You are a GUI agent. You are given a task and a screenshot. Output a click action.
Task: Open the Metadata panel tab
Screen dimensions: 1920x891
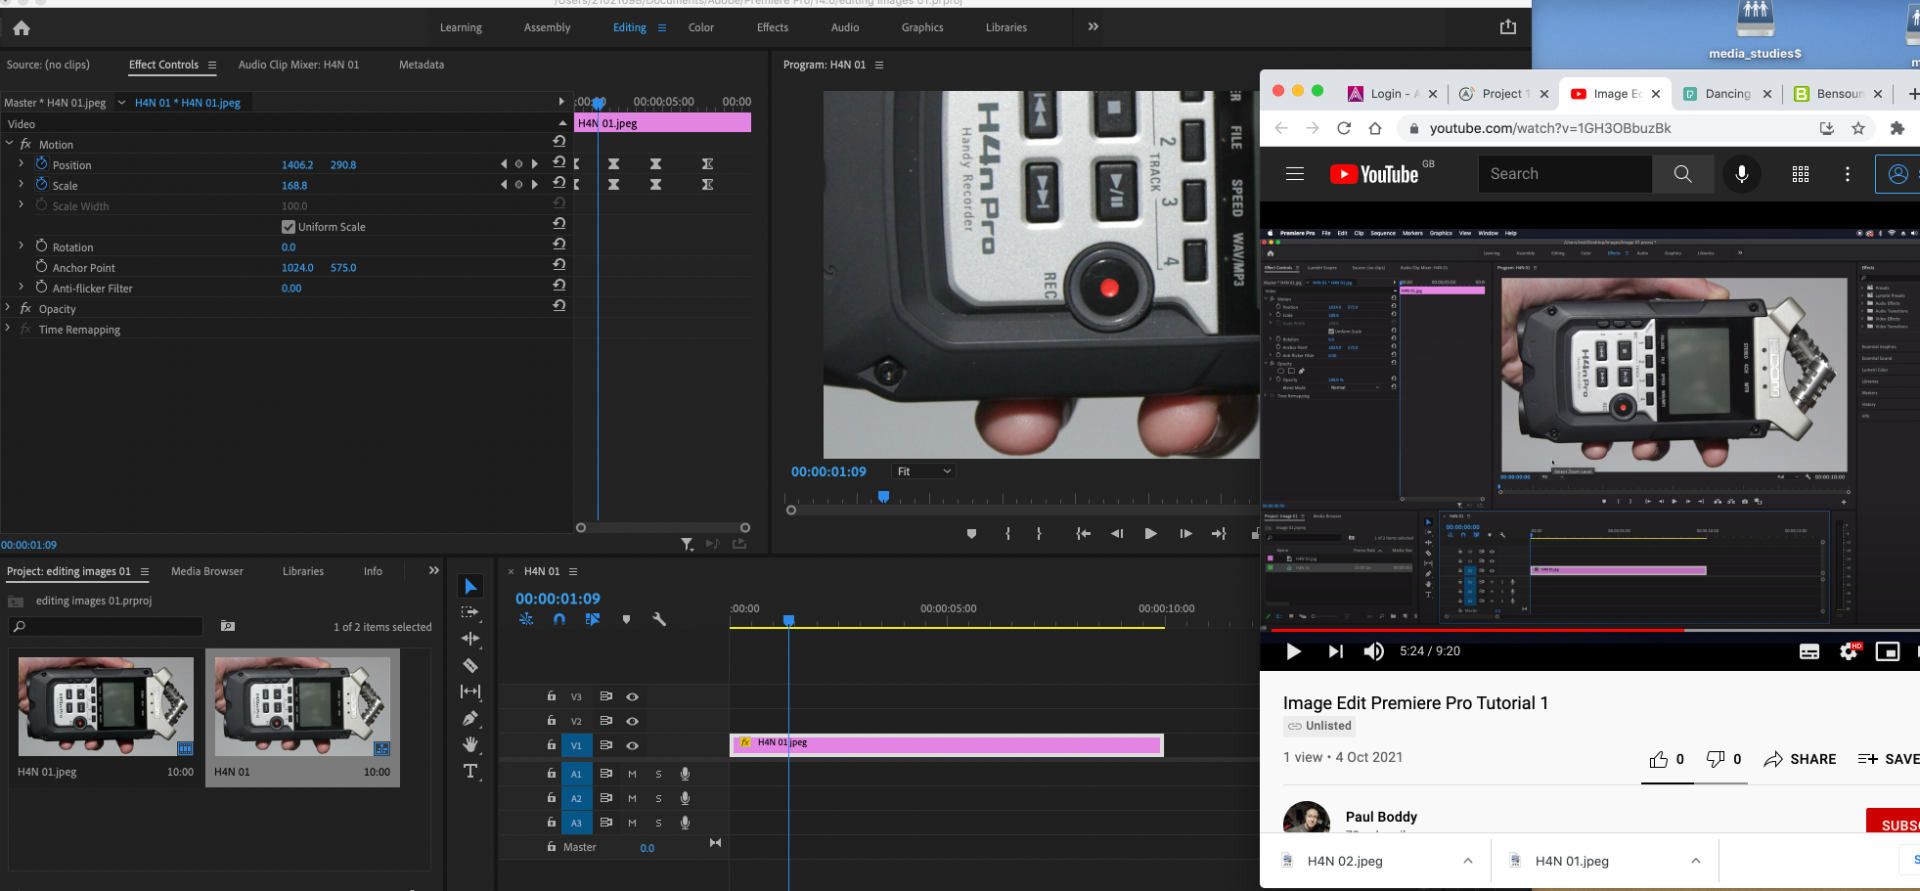tap(421, 65)
